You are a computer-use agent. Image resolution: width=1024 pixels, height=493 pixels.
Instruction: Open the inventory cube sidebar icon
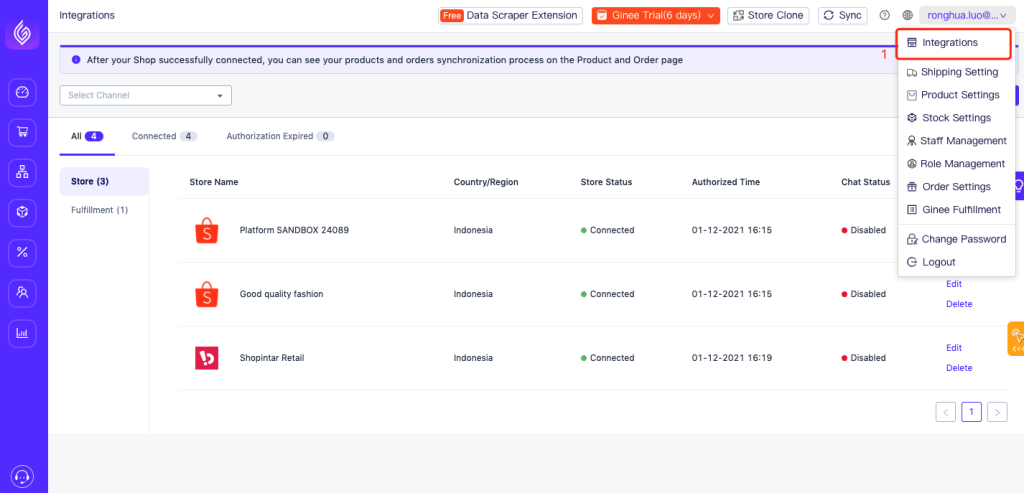pyautogui.click(x=22, y=212)
